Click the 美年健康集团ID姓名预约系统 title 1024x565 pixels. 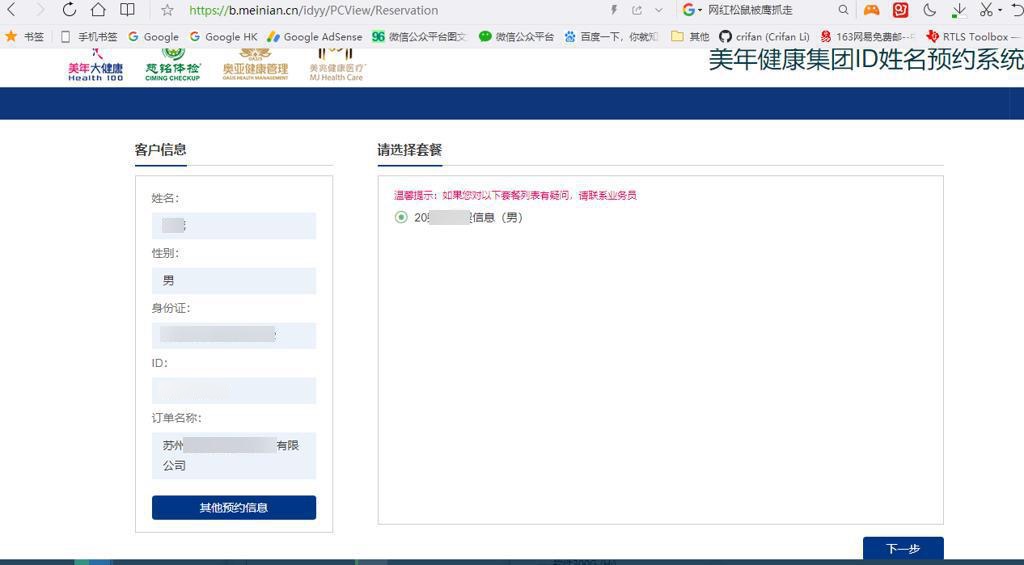[866, 59]
